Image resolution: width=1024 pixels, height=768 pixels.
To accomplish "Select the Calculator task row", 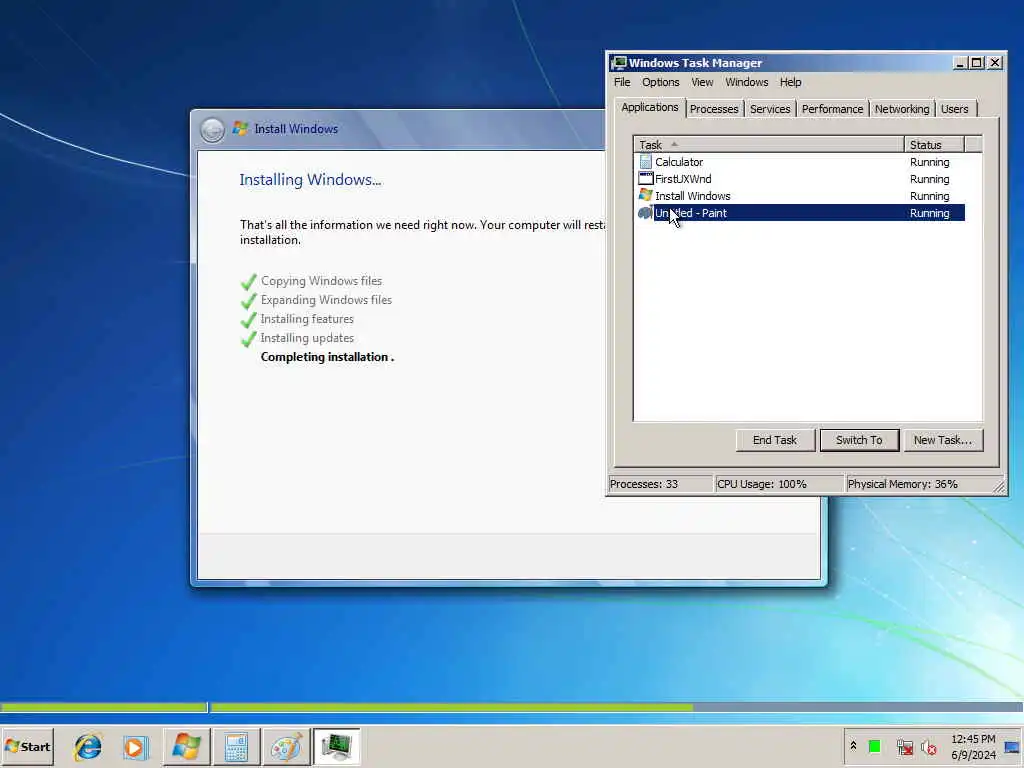I will [x=801, y=161].
